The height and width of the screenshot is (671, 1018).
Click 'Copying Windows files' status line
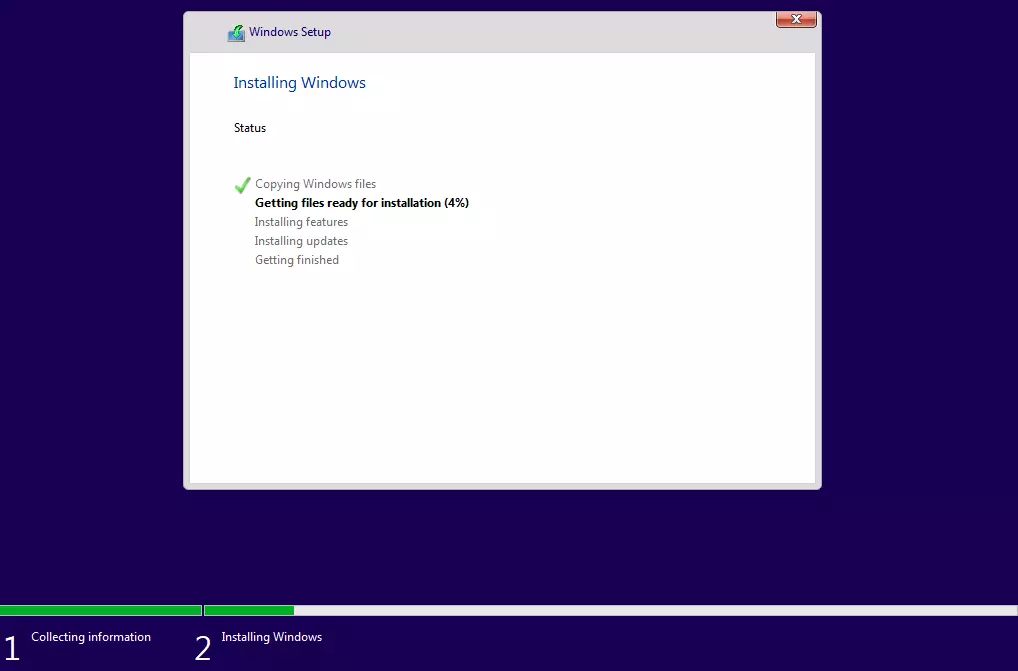point(316,184)
